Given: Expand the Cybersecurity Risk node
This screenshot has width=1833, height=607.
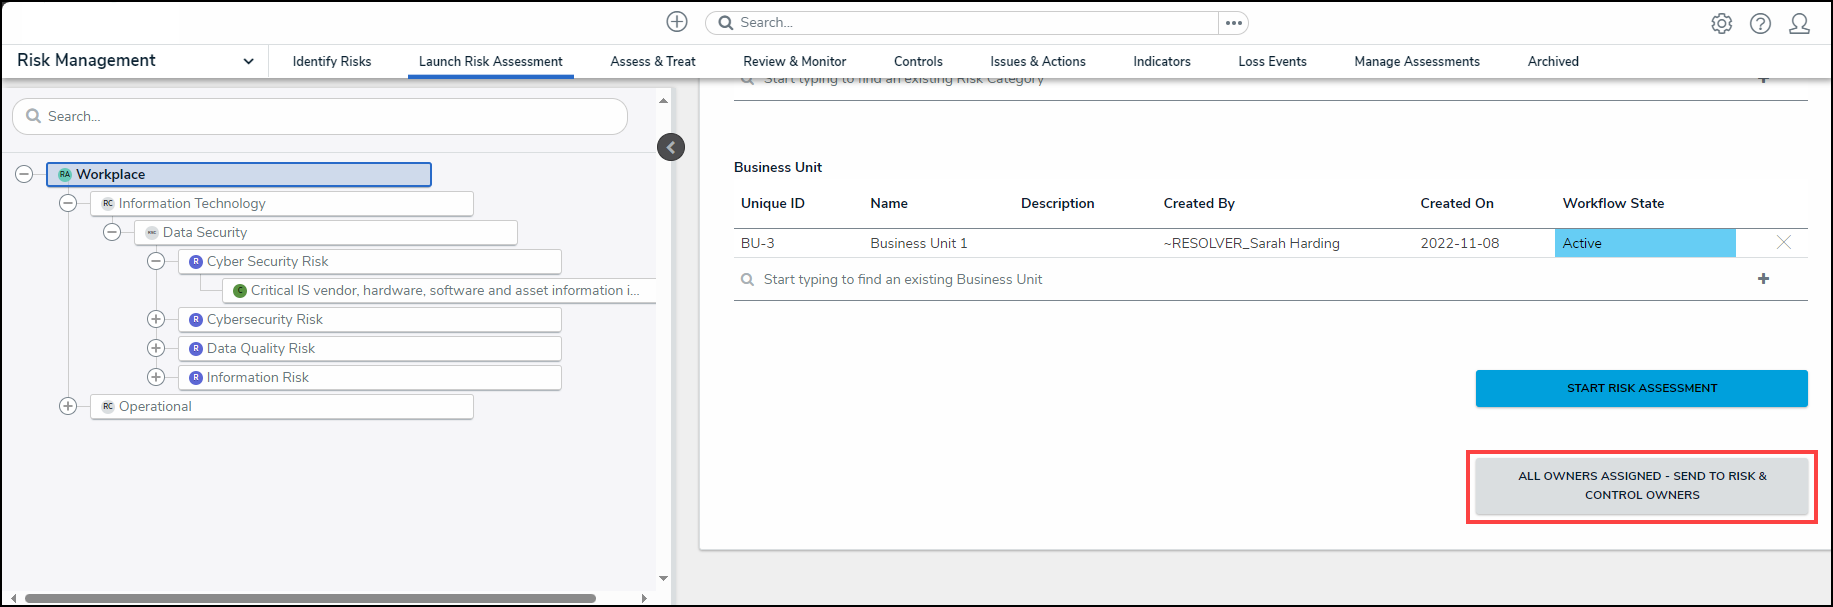Looking at the screenshot, I should (x=156, y=319).
